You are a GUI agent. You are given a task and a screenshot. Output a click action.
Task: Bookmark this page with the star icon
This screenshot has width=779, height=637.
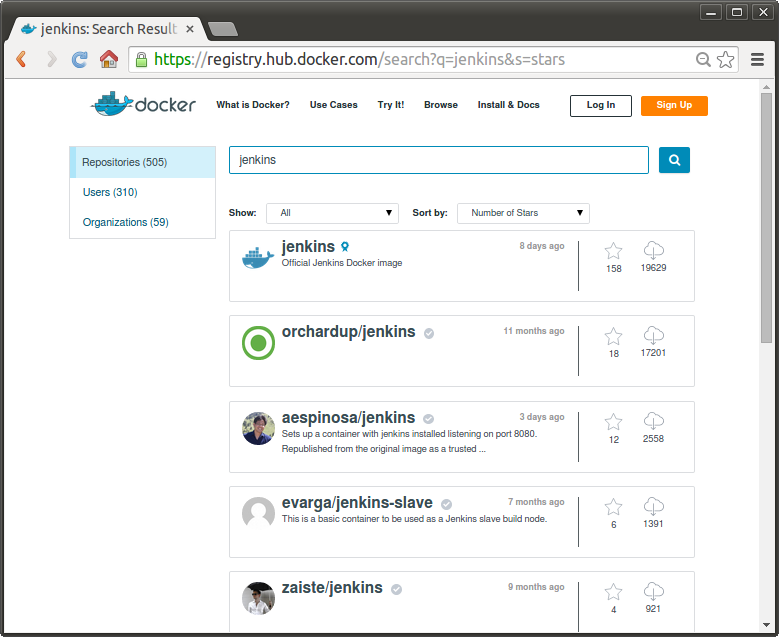tap(726, 60)
